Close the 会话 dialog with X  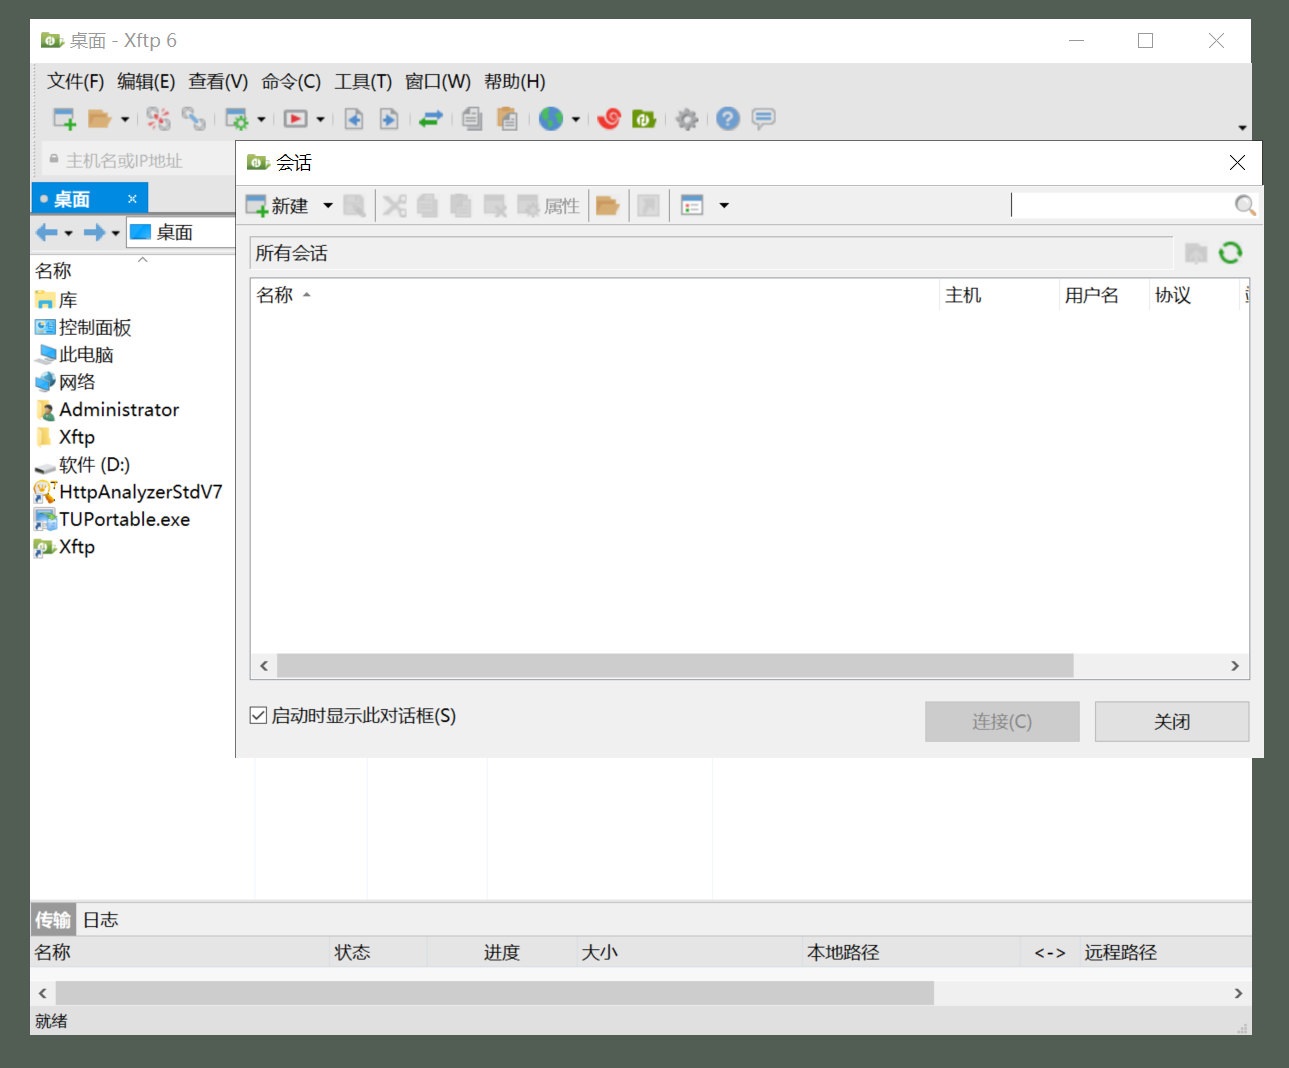(x=1237, y=162)
